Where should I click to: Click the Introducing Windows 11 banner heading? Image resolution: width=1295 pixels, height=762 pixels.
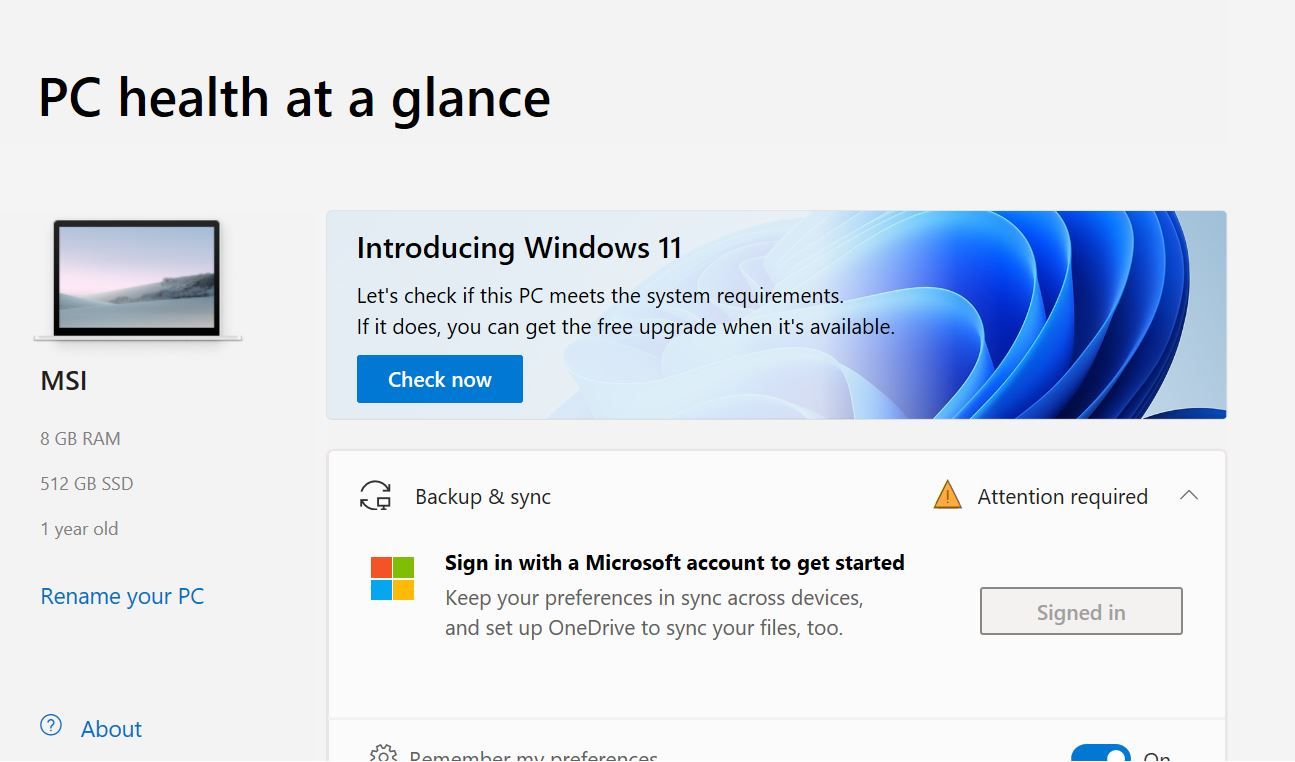519,248
